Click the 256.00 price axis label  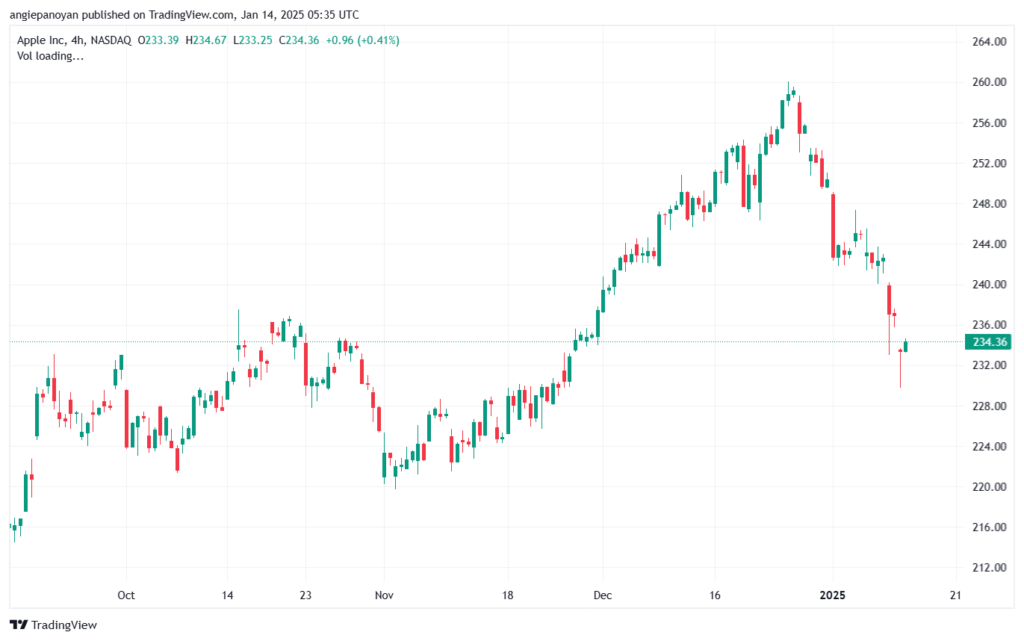(x=989, y=123)
